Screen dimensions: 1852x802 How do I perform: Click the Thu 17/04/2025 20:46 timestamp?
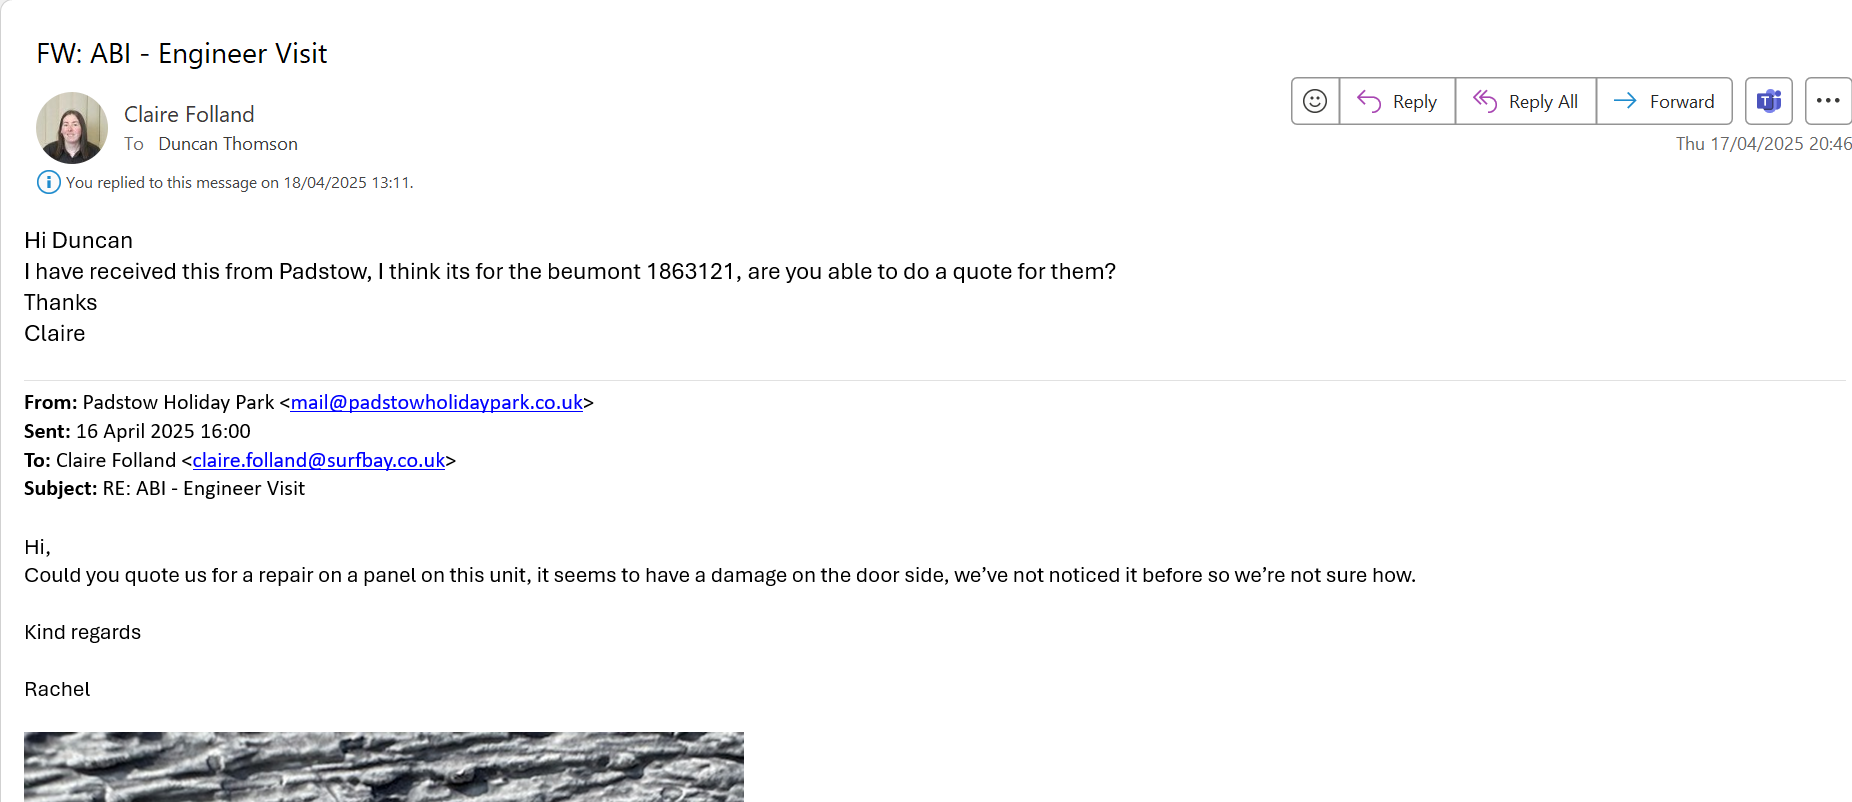point(1763,144)
